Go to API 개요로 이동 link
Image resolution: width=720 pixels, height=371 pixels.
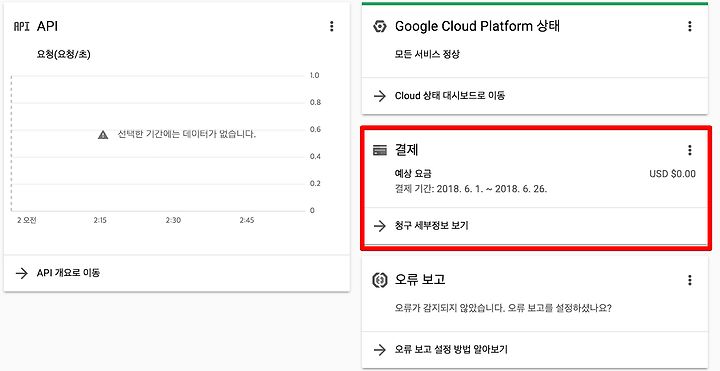(x=68, y=273)
